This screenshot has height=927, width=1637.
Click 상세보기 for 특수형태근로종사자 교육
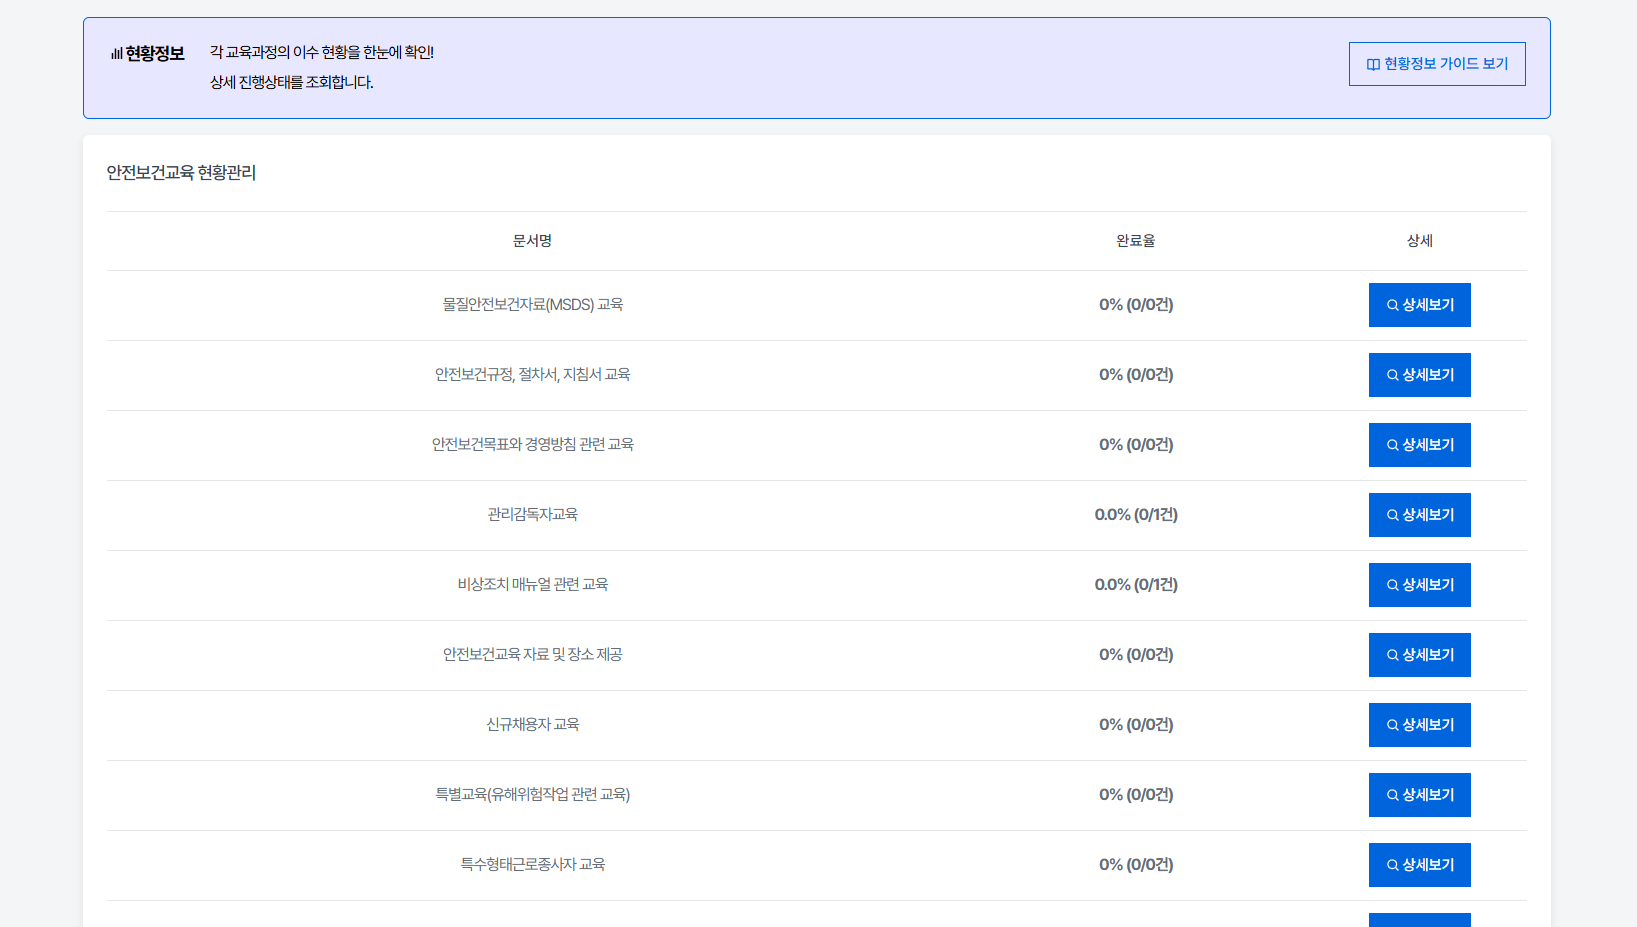point(1419,865)
